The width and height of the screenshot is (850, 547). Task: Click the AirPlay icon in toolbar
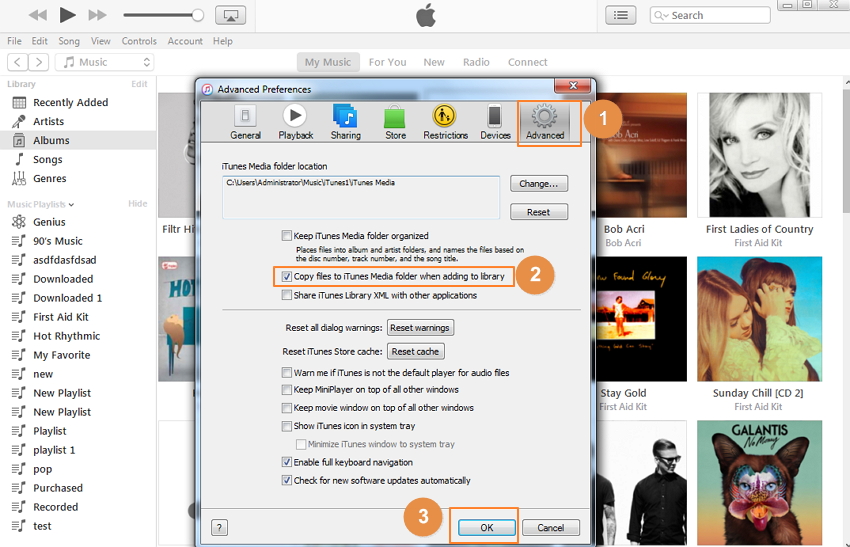pyautogui.click(x=230, y=15)
